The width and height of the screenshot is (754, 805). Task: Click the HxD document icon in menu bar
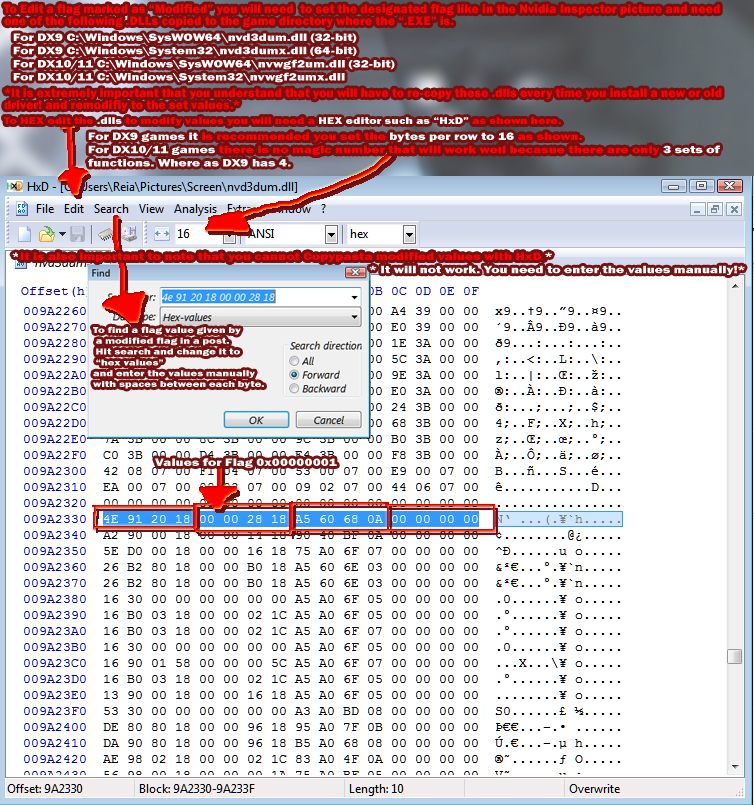[22, 209]
